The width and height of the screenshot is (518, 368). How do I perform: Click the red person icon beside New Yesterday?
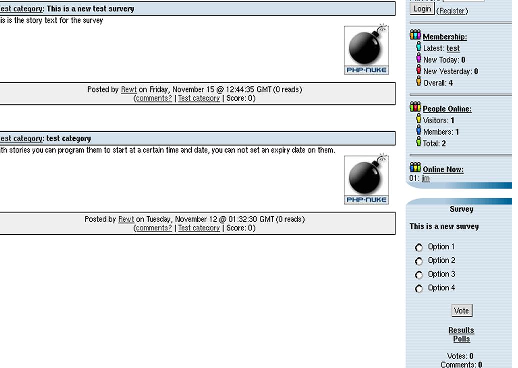[419, 69]
